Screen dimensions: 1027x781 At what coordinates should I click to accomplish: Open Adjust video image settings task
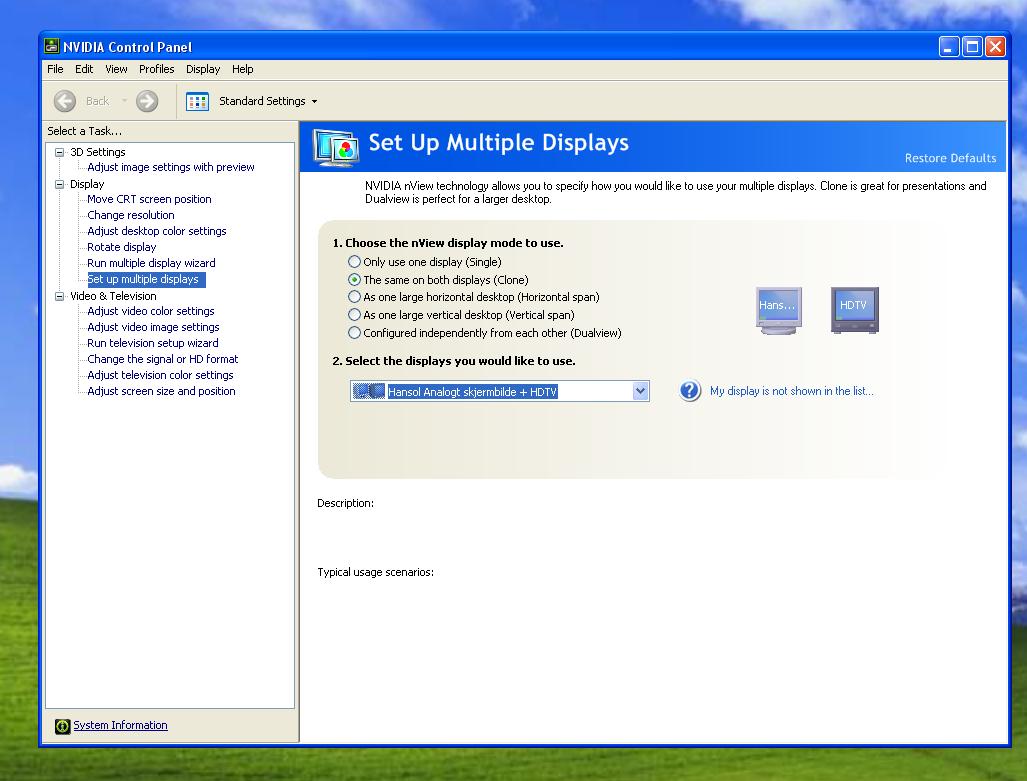click(x=153, y=327)
